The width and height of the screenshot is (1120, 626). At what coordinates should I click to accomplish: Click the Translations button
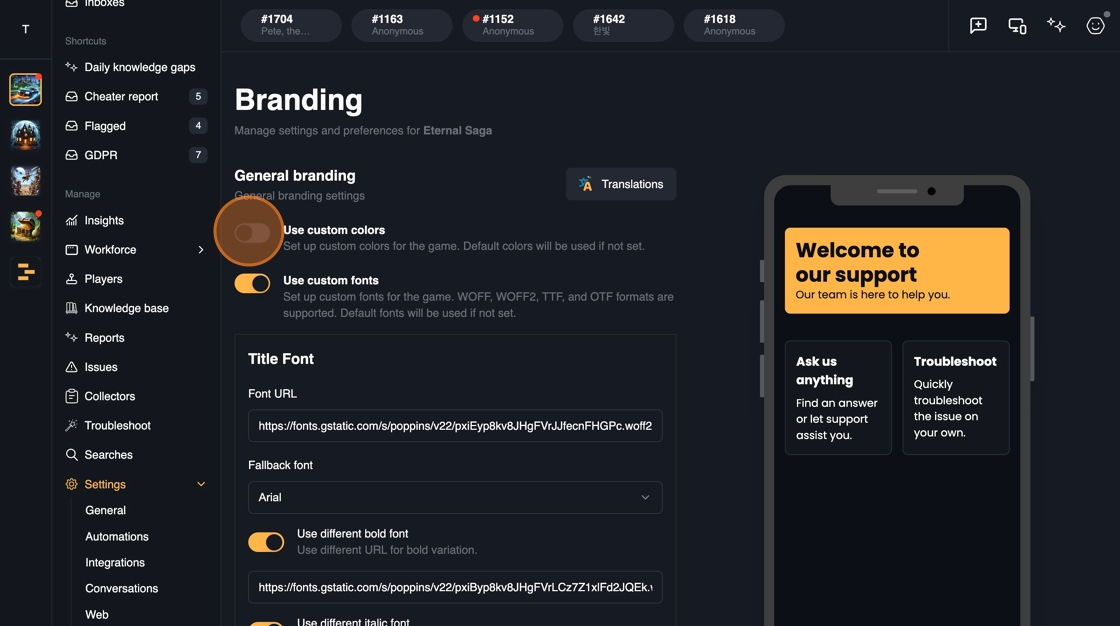pyautogui.click(x=621, y=184)
